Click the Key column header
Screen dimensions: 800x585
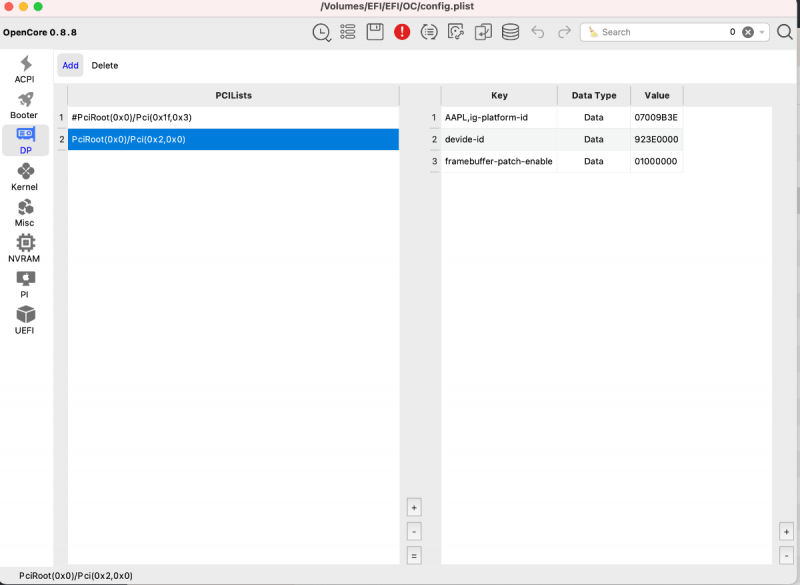[499, 95]
